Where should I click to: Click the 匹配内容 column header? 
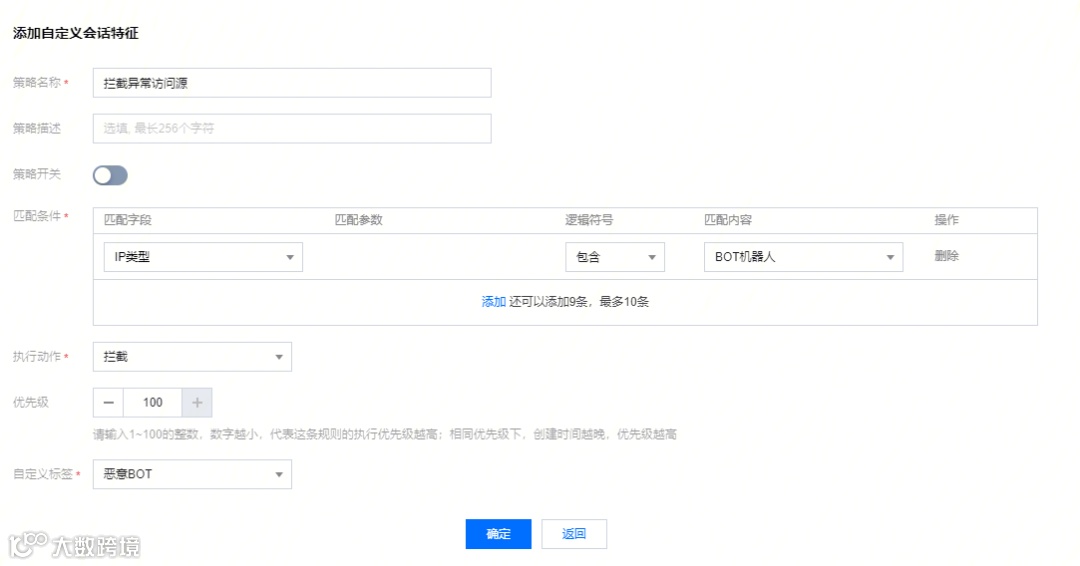click(728, 220)
